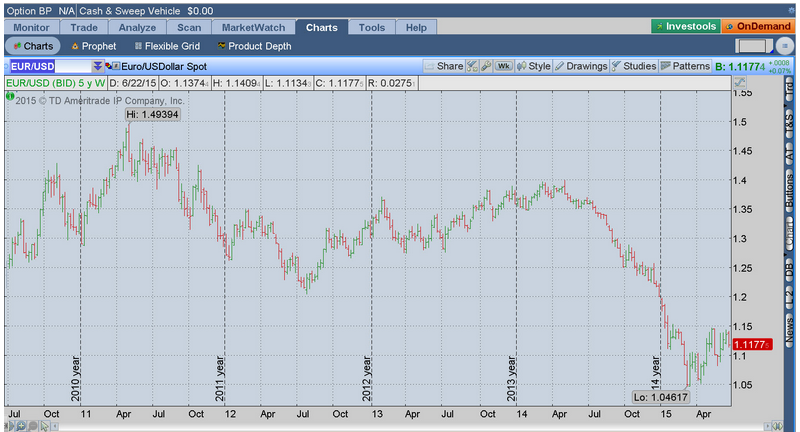Click the Hi: 1.49394 price bubble
Screen dimensions: 800x432
[153, 114]
